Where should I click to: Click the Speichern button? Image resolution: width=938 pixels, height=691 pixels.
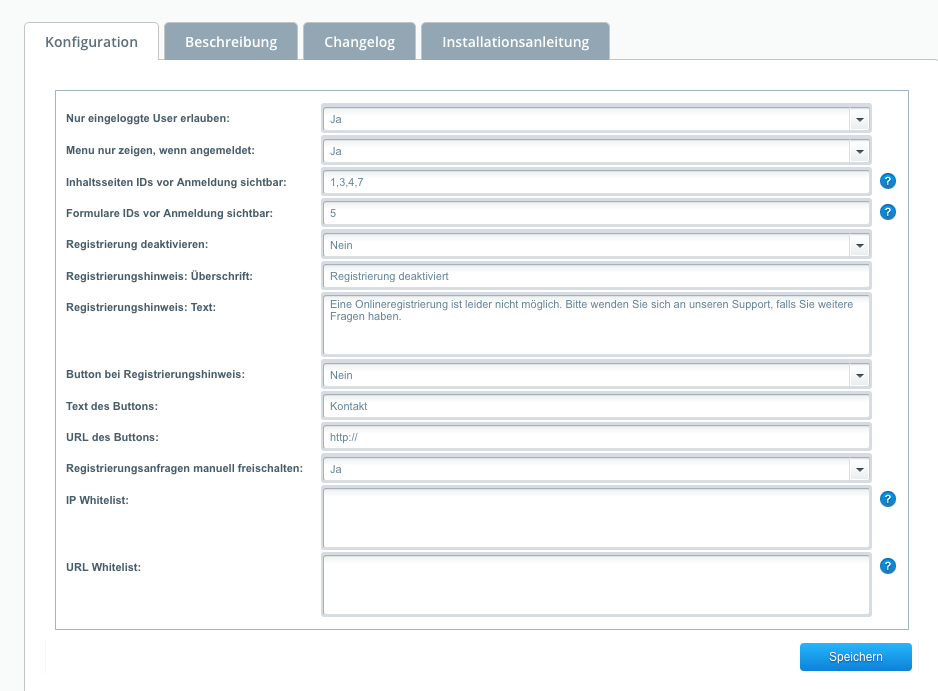pyautogui.click(x=855, y=657)
